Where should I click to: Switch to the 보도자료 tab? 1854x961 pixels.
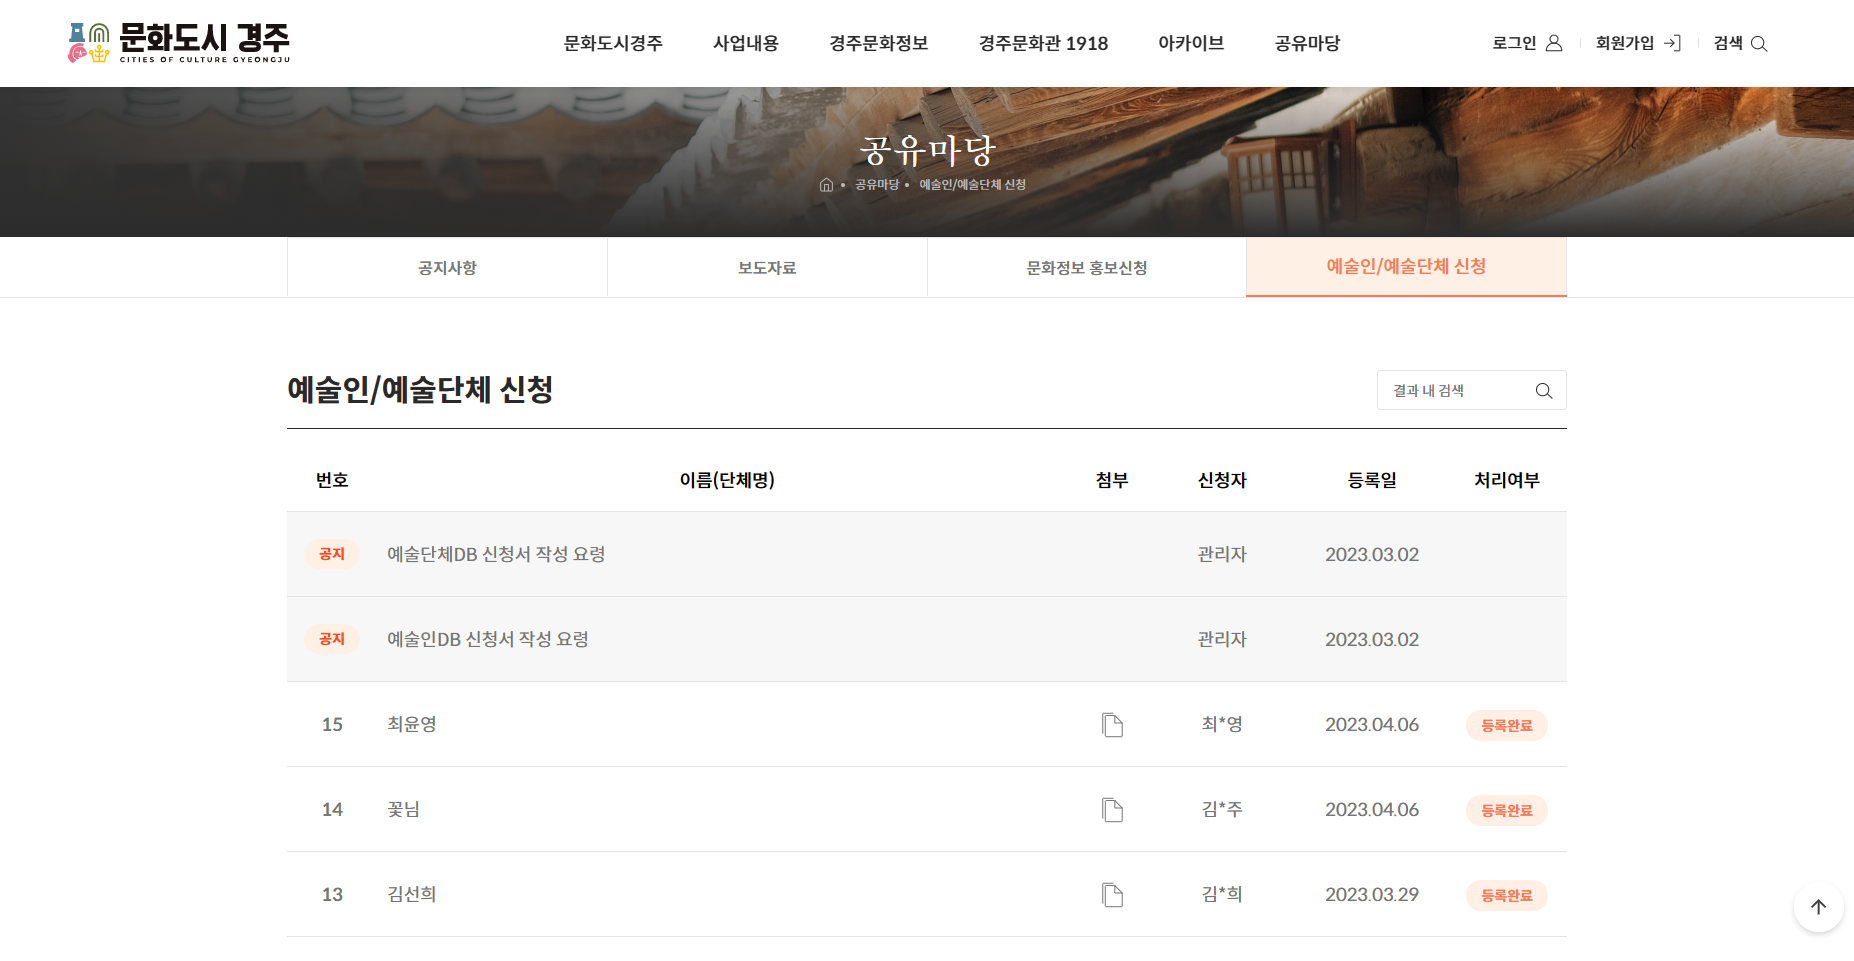767,268
